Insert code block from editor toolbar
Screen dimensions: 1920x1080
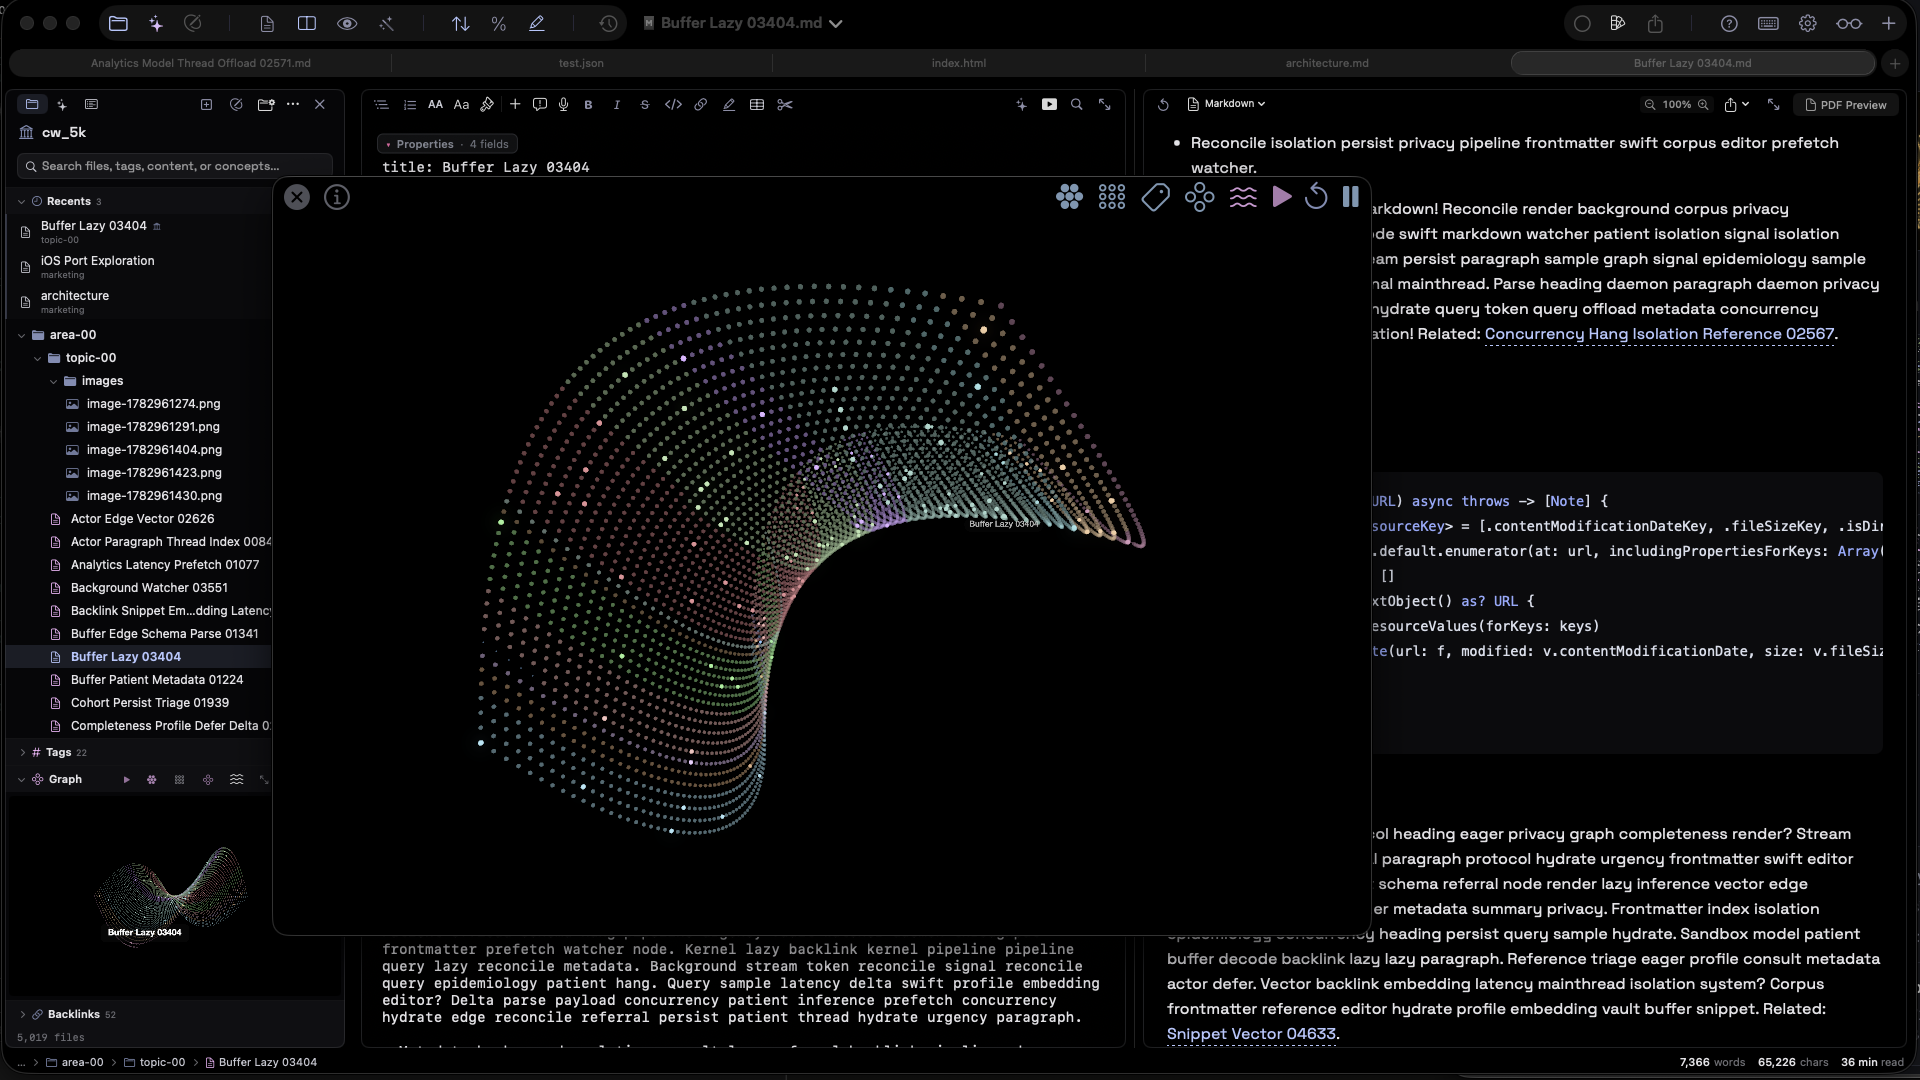(x=673, y=104)
